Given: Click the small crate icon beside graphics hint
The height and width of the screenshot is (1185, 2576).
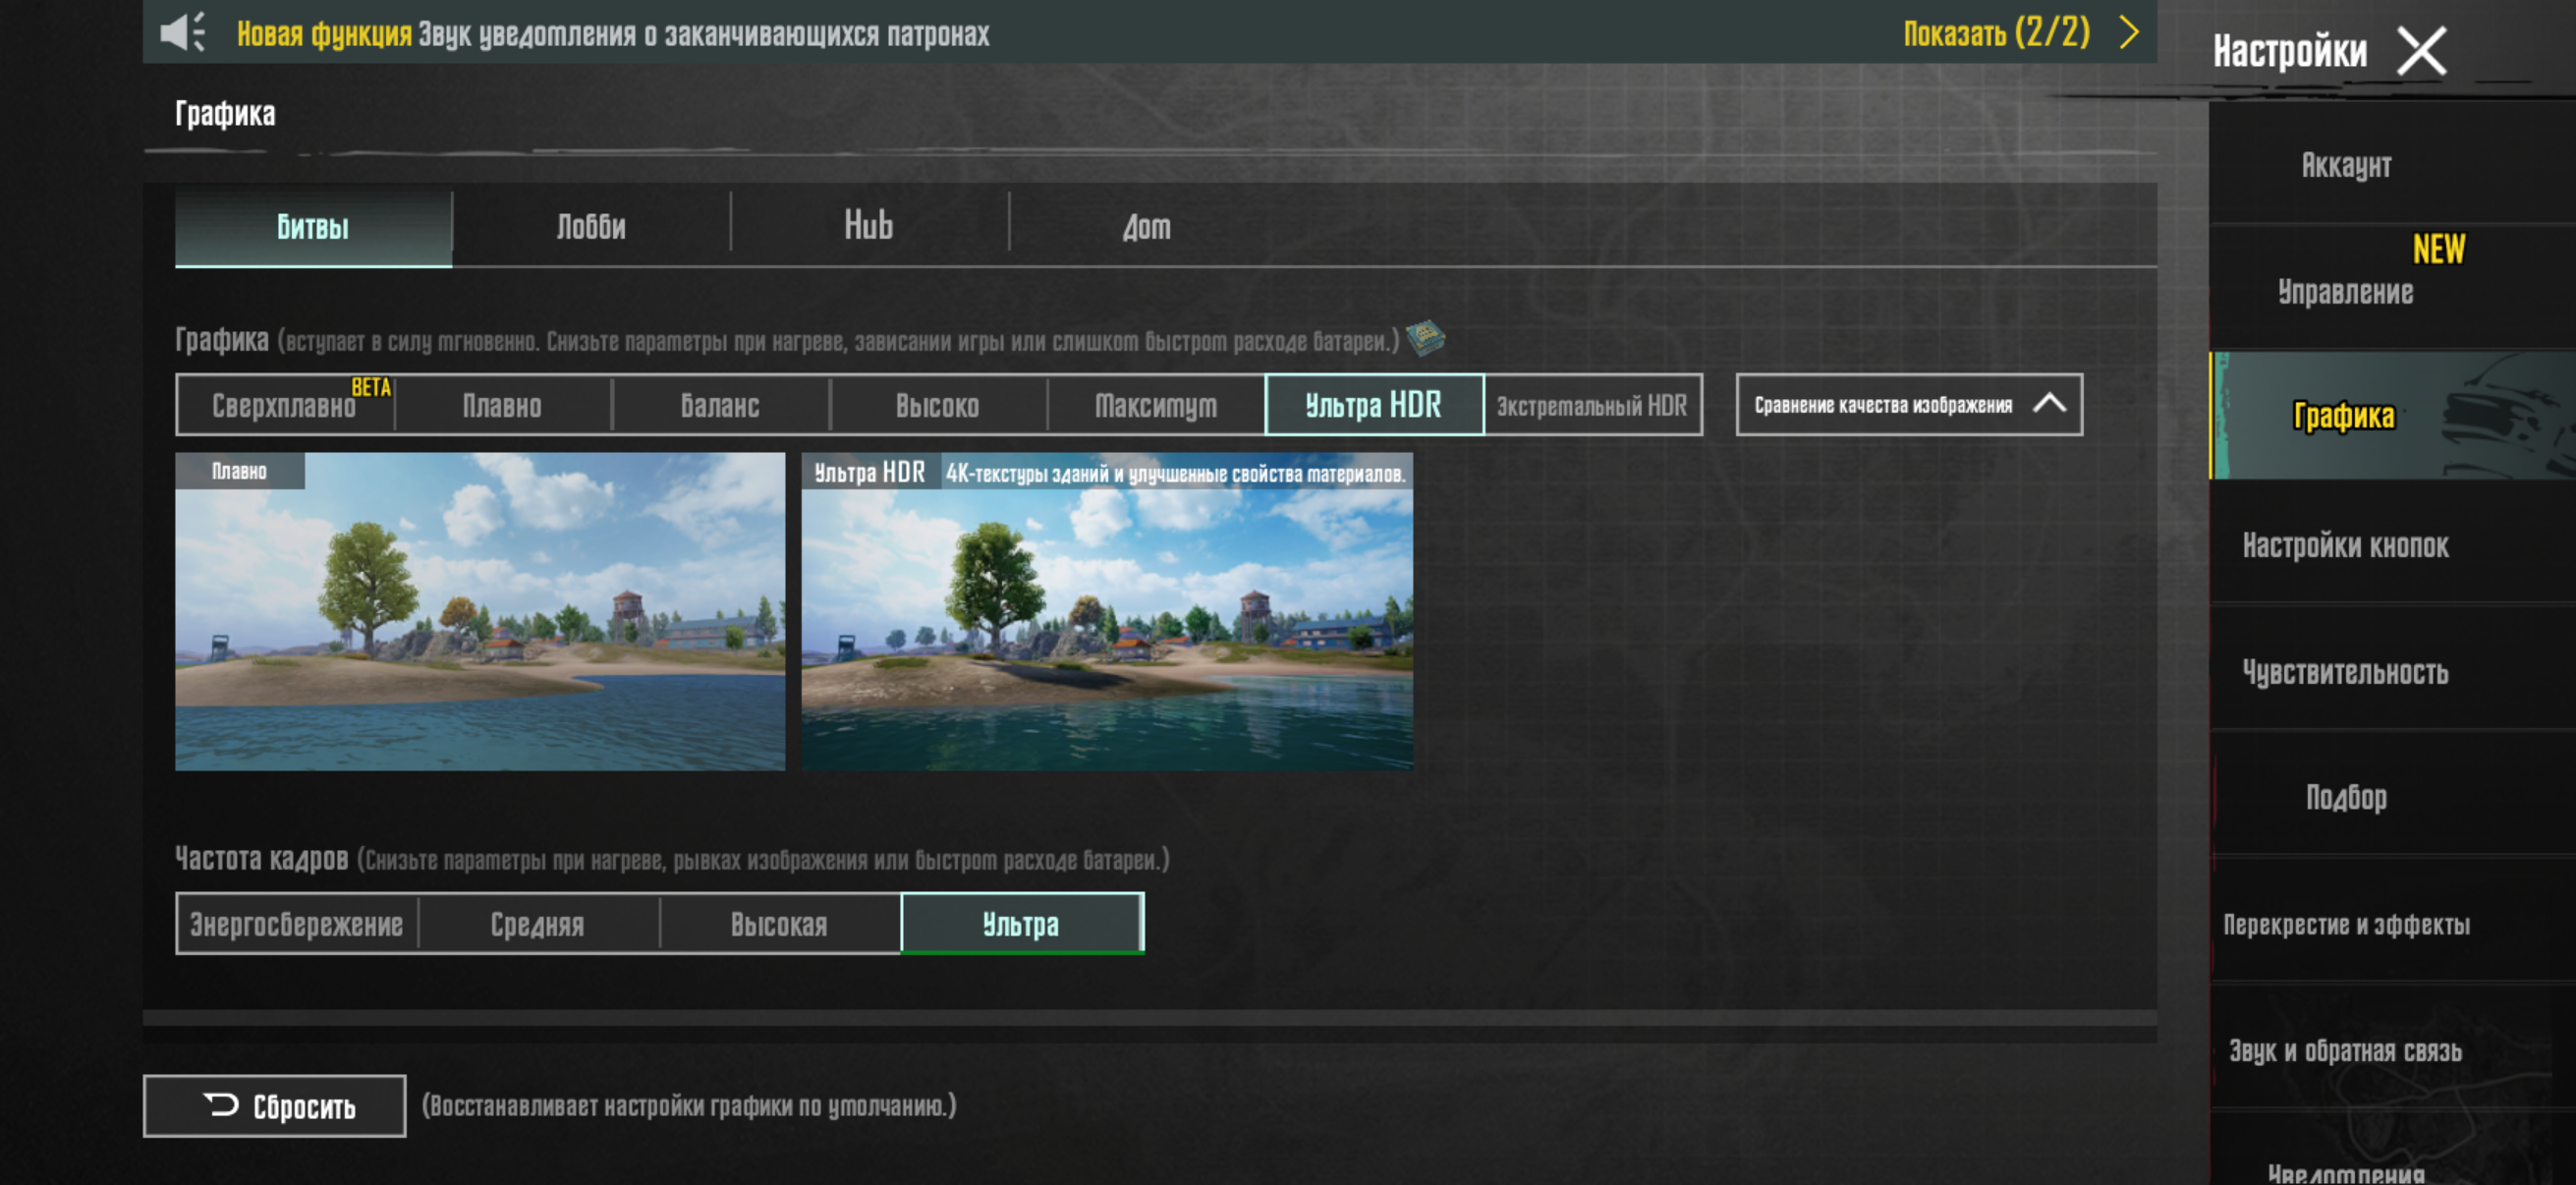Looking at the screenshot, I should [1425, 338].
